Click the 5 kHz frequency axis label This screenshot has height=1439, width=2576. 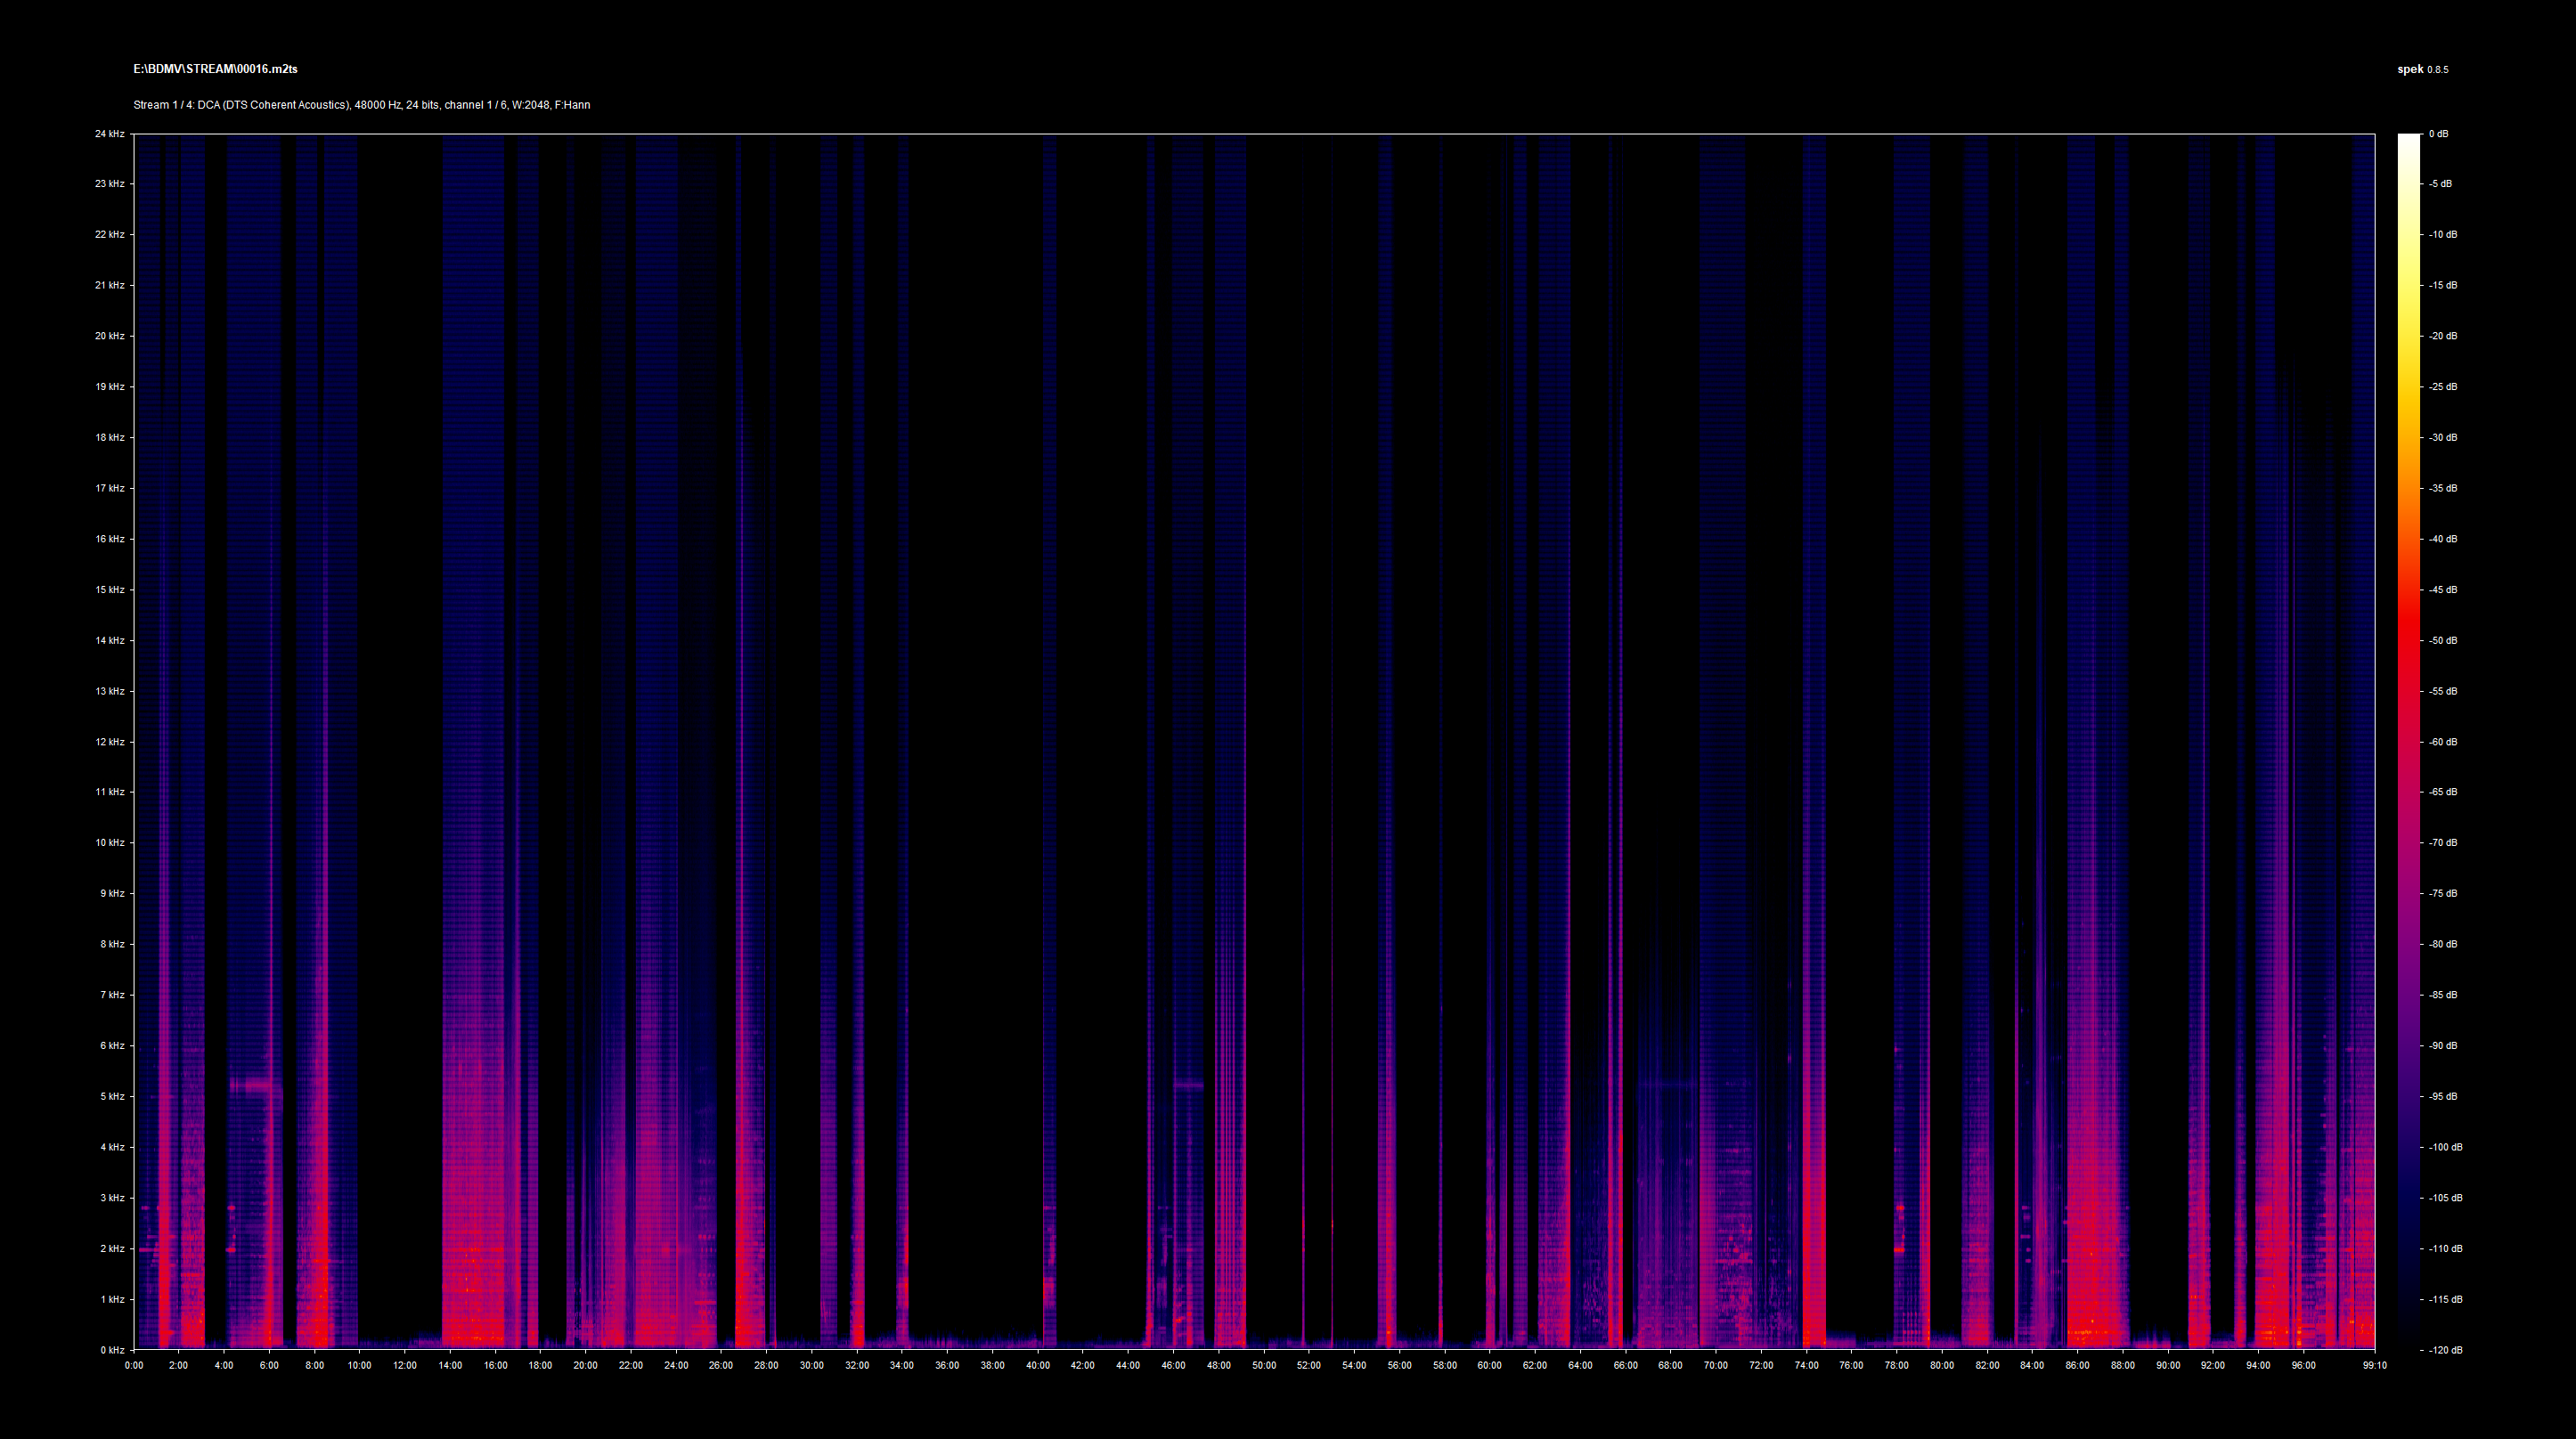click(x=112, y=1097)
